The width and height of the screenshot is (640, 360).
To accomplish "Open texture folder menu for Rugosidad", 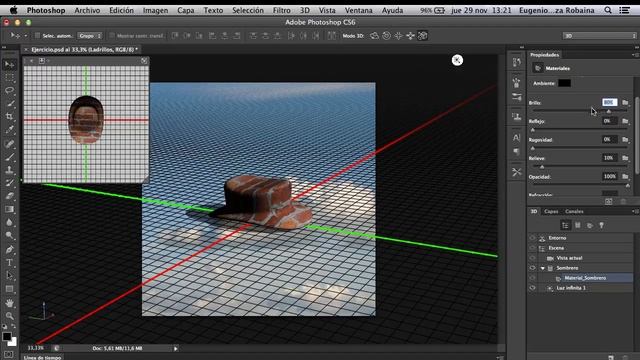I will [625, 140].
